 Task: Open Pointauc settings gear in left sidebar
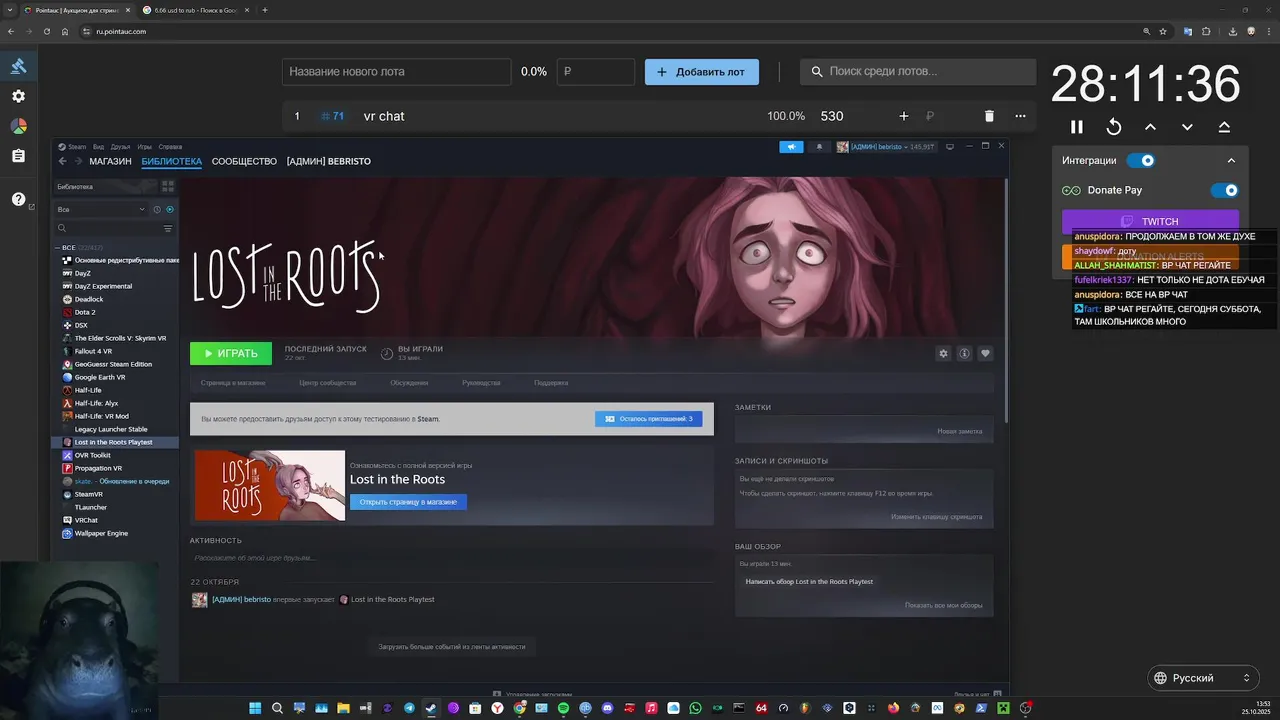pyautogui.click(x=18, y=96)
